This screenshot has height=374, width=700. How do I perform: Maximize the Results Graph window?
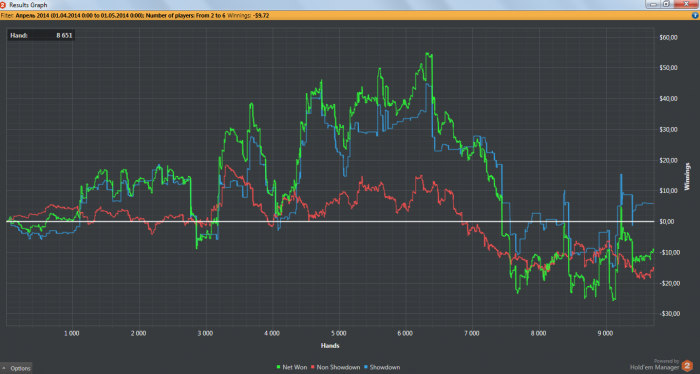coord(667,4)
